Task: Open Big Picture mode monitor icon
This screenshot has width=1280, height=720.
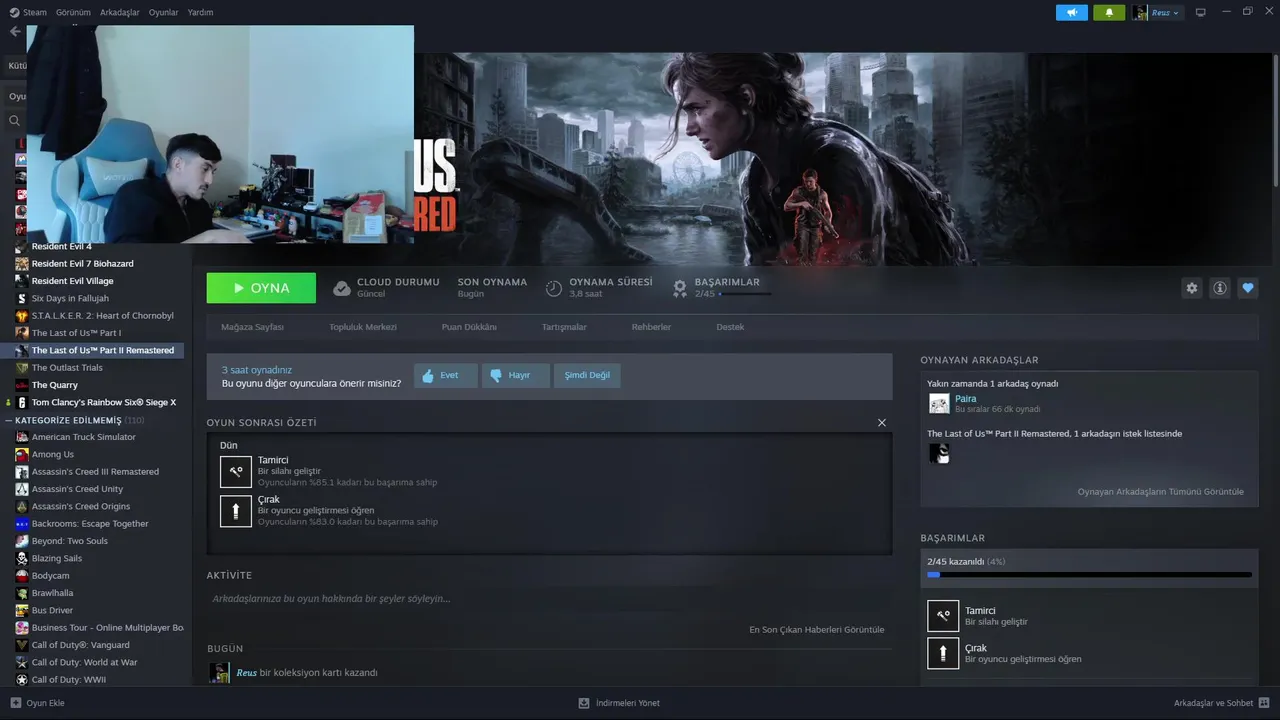Action: pos(1200,12)
